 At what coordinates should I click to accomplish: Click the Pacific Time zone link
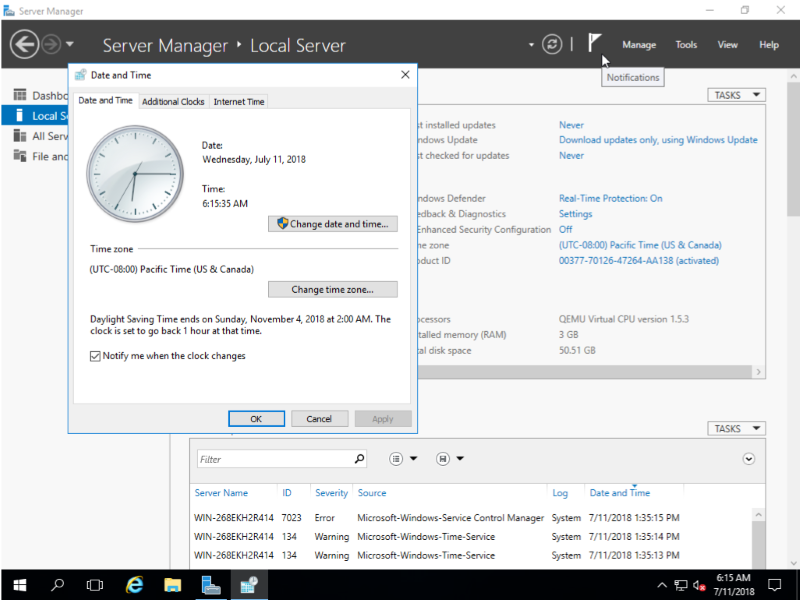640,245
